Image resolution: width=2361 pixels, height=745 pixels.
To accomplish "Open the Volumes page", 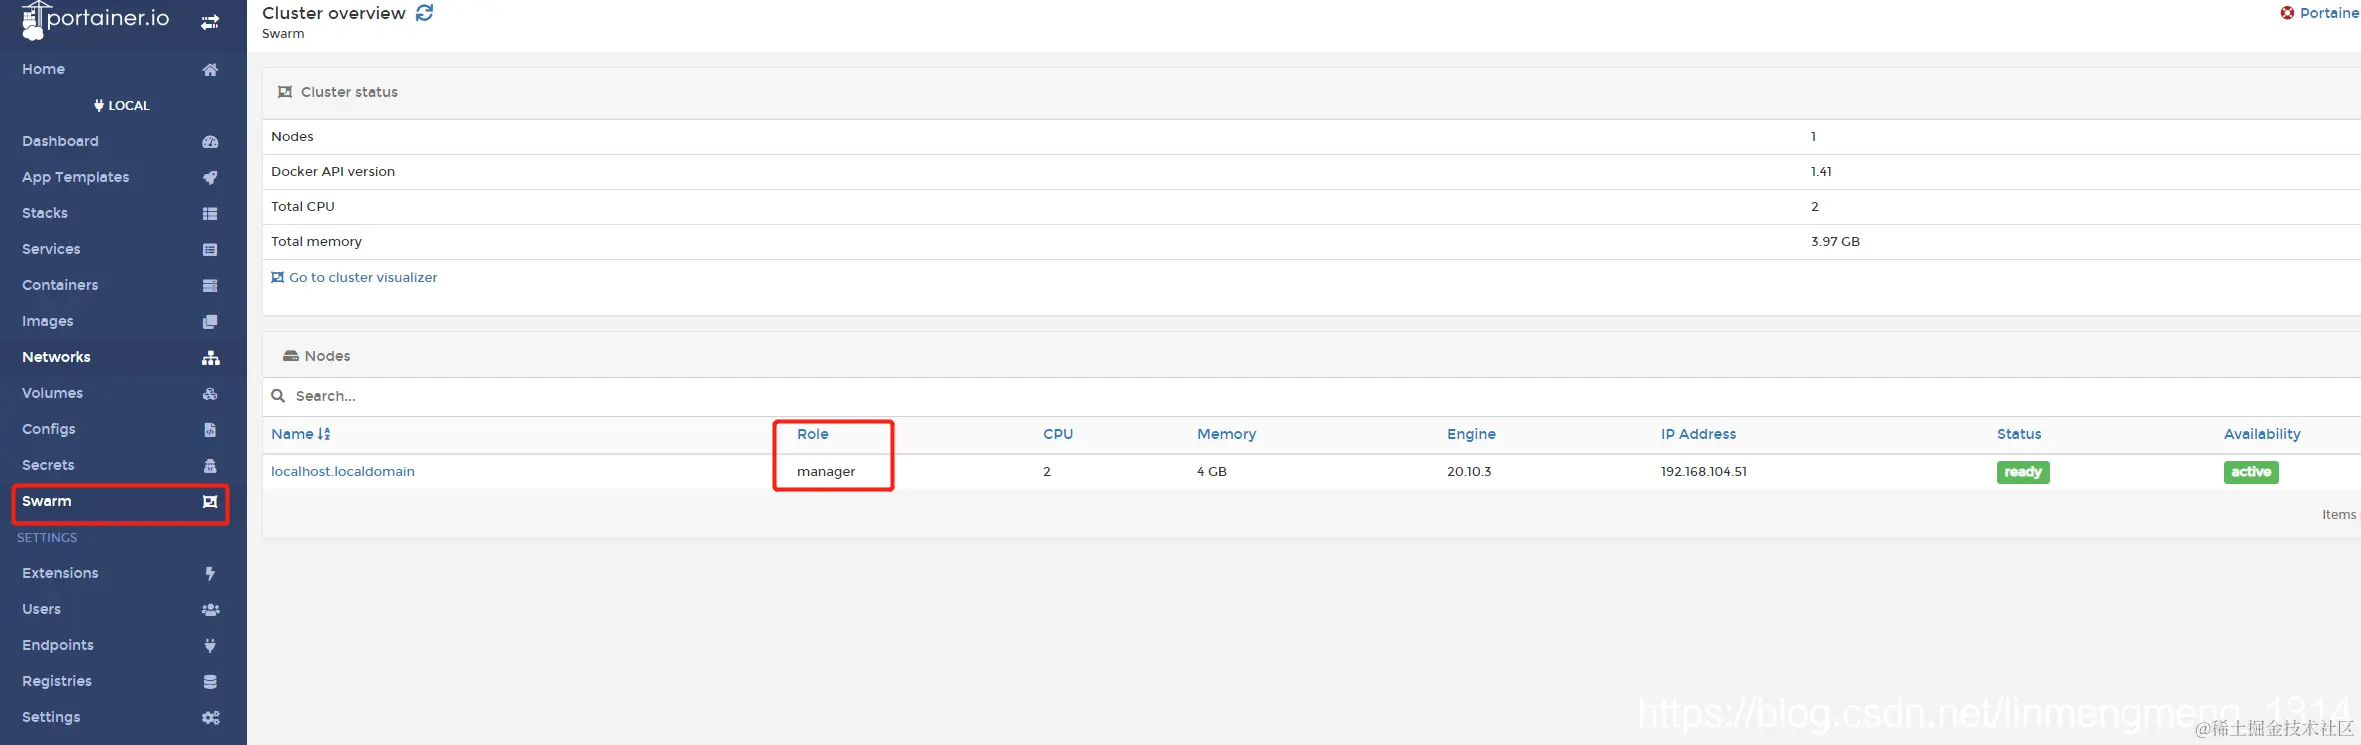I will point(52,393).
